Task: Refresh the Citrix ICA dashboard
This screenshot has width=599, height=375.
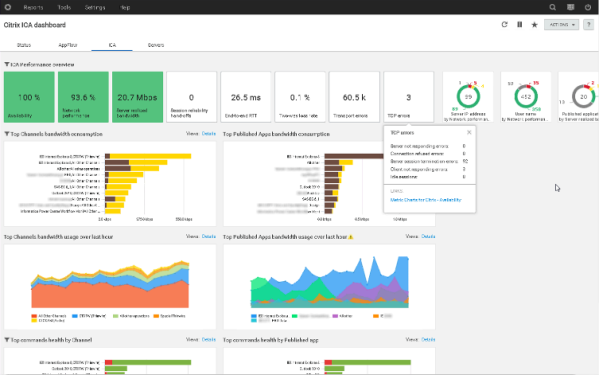Action: [505, 24]
